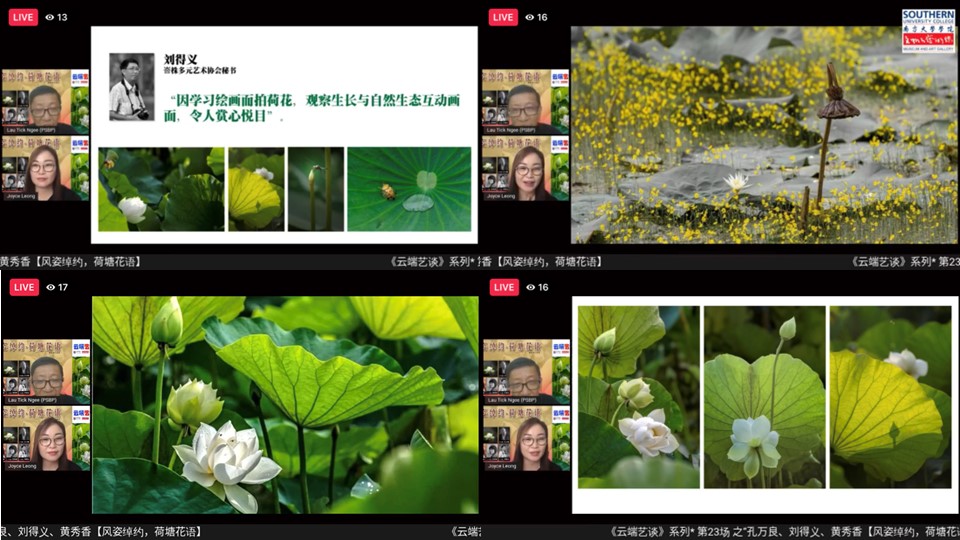Select Joyce Leong webcam in 17-viewer stream
This screenshot has width=960, height=540.
click(x=47, y=438)
